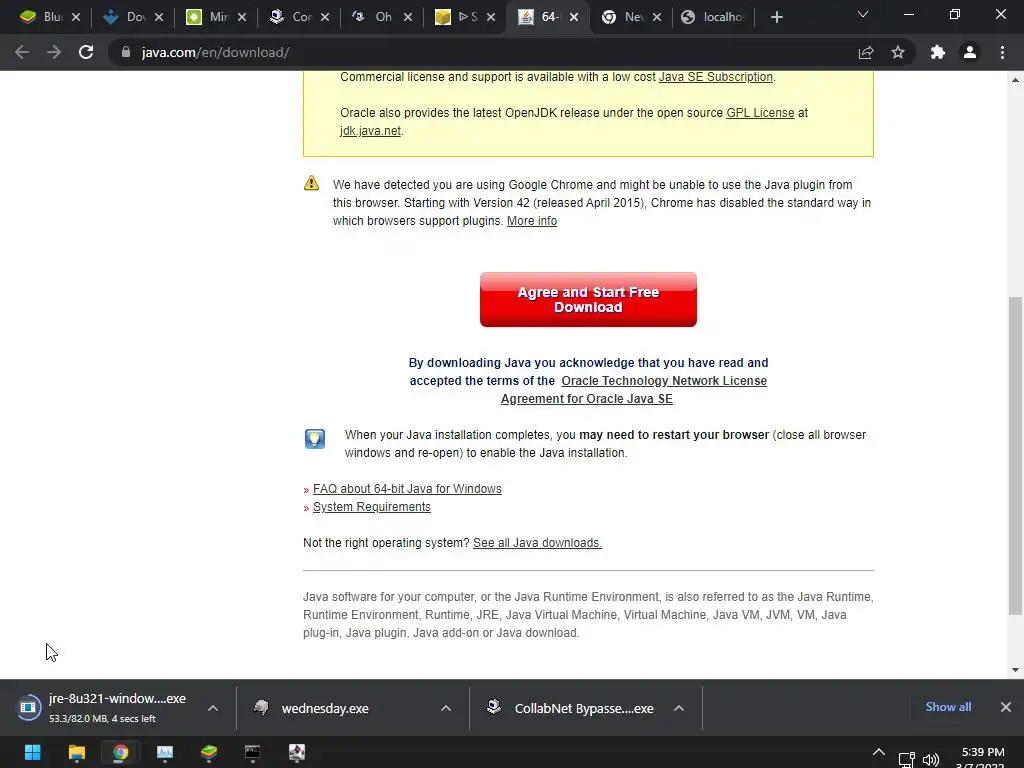Image resolution: width=1024 pixels, height=768 pixels.
Task: Go back to the previous page
Action: pos(22,52)
